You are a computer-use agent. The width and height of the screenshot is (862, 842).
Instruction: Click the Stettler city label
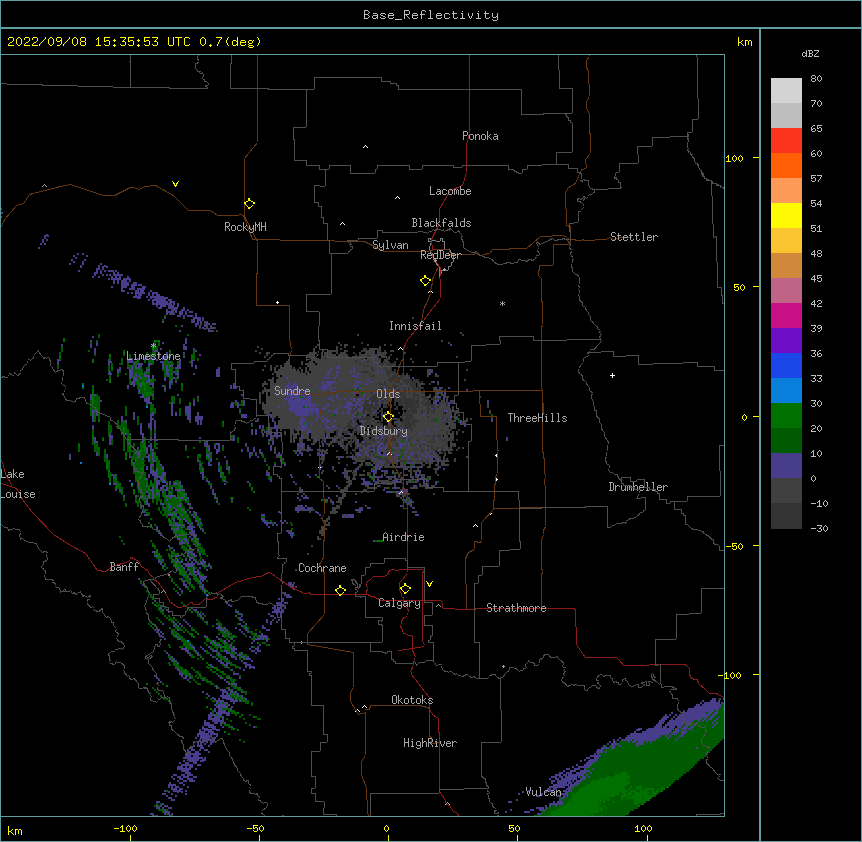click(x=634, y=237)
